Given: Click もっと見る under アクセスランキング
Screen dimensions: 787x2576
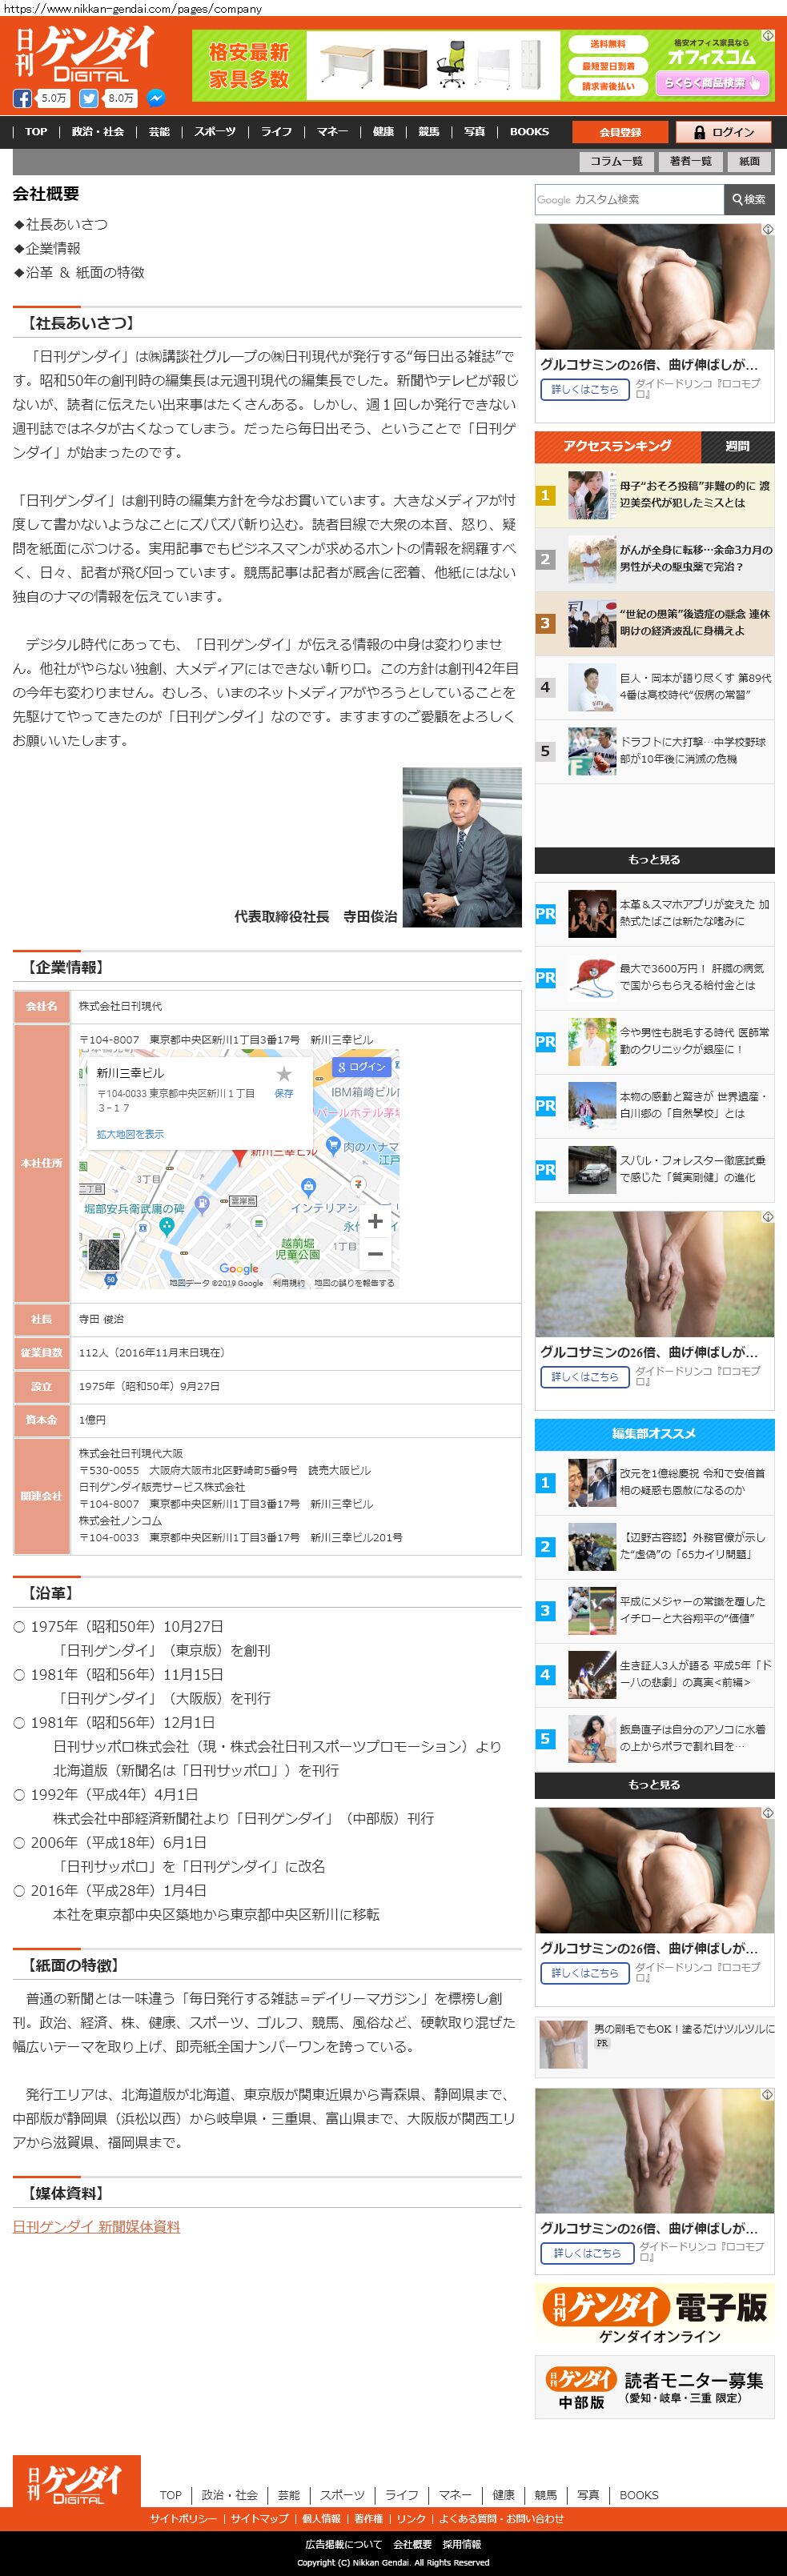Looking at the screenshot, I should 654,860.
